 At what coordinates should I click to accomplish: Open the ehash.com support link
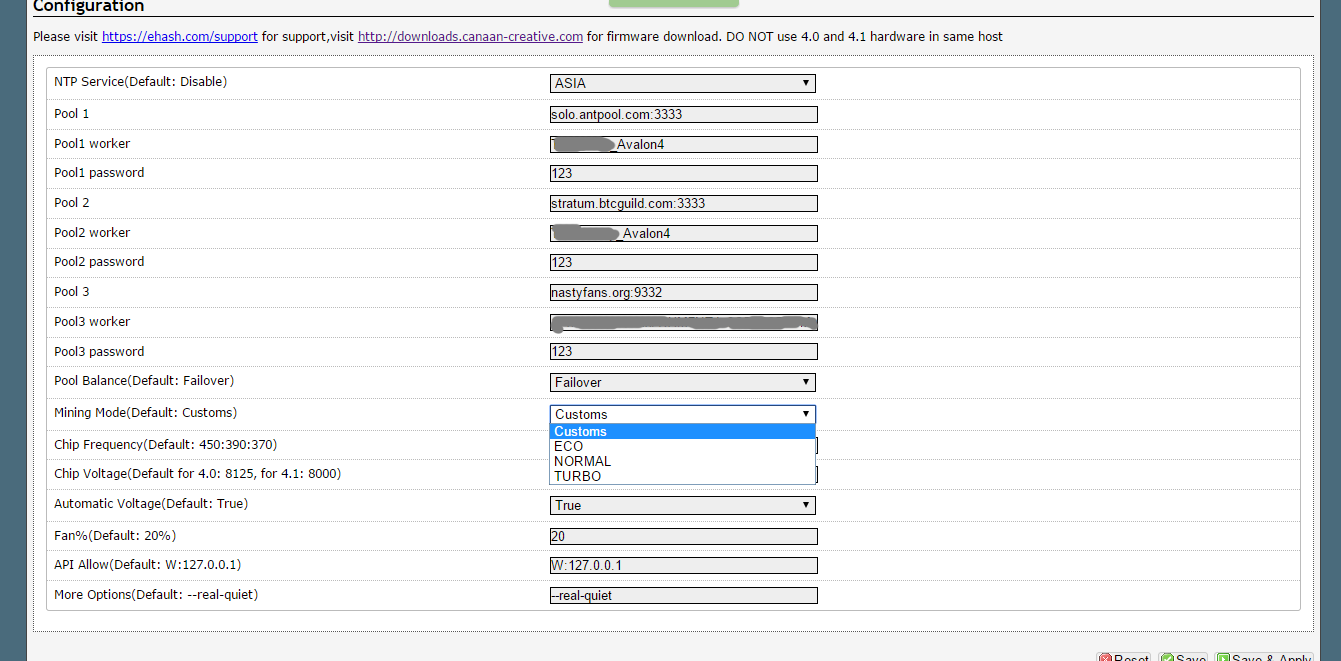tap(179, 36)
